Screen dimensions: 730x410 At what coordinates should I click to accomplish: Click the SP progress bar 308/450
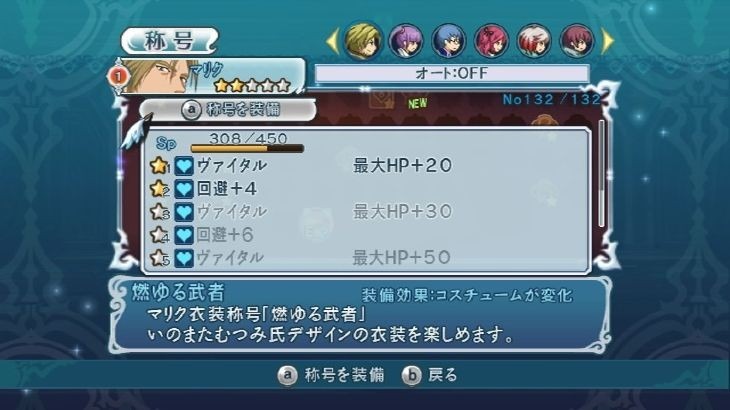tap(247, 148)
